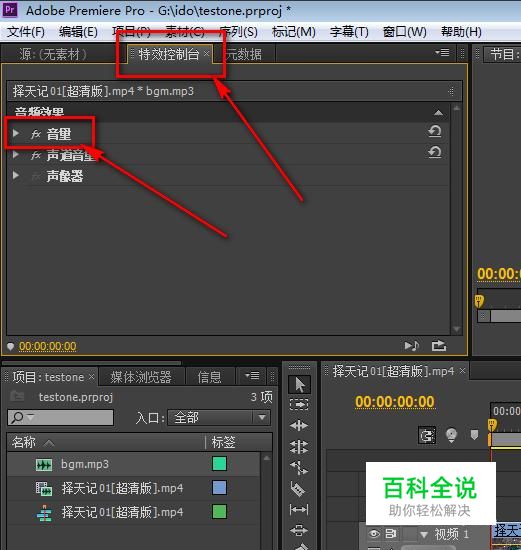Open the 字幕(T) menu
The width and height of the screenshot is (521, 550).
349,32
